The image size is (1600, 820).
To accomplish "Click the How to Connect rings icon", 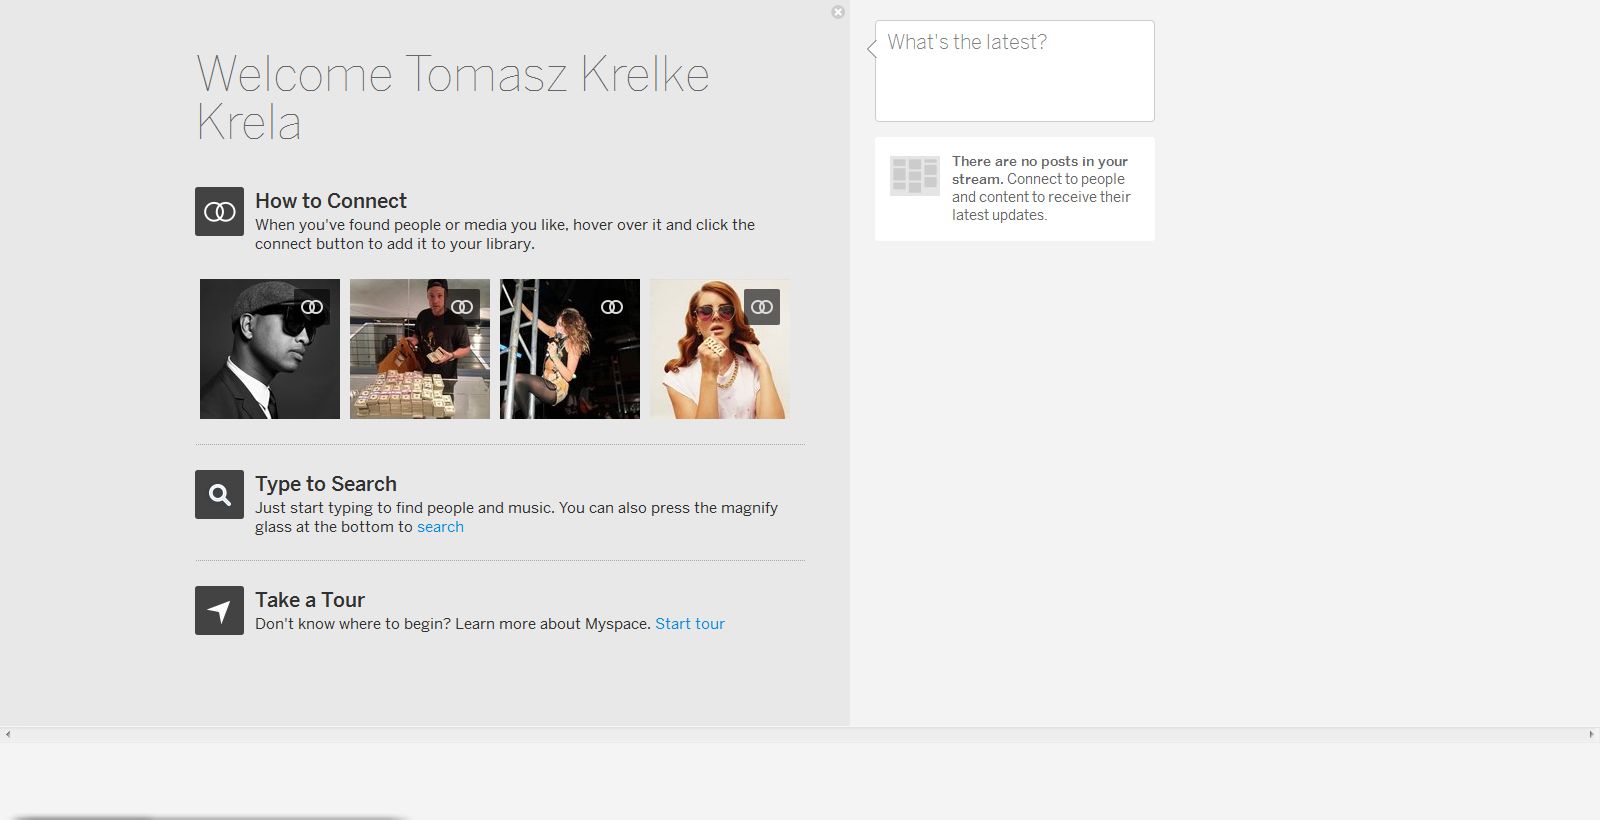I will click(219, 211).
